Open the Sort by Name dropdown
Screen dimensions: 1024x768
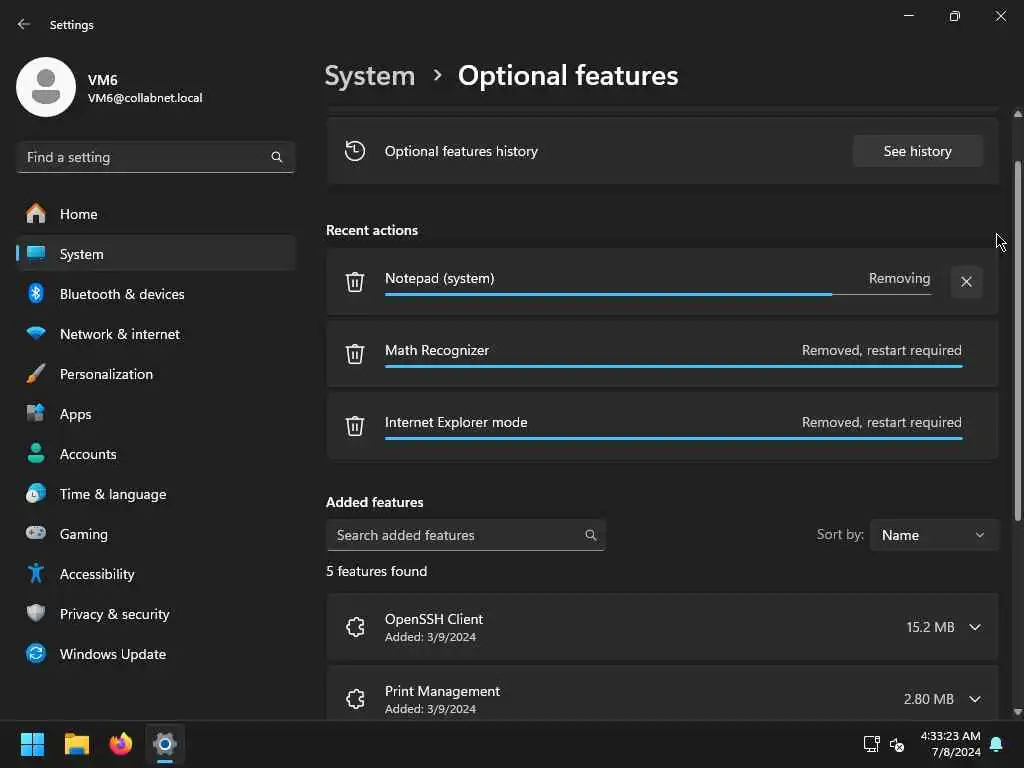coord(933,535)
